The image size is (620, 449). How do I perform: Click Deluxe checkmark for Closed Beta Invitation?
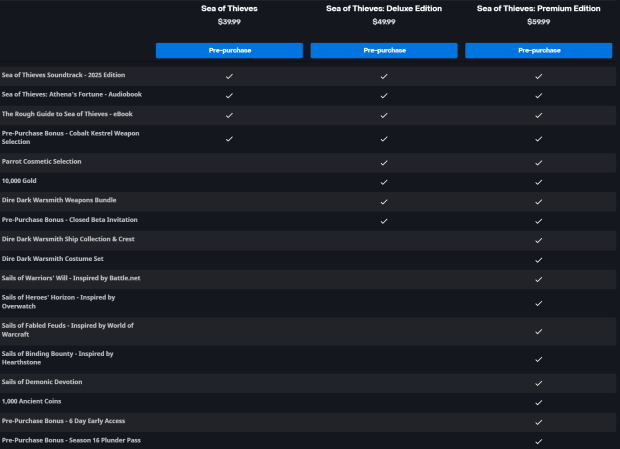pyautogui.click(x=384, y=221)
